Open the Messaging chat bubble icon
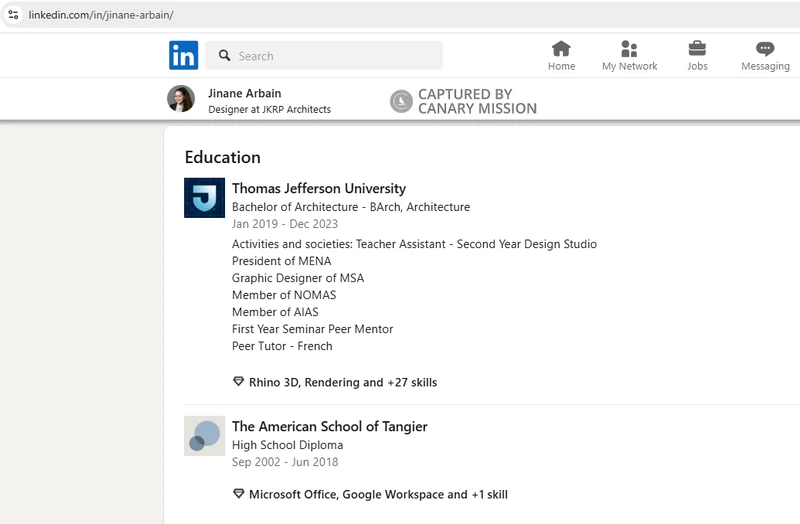The width and height of the screenshot is (800, 524). coord(765,49)
